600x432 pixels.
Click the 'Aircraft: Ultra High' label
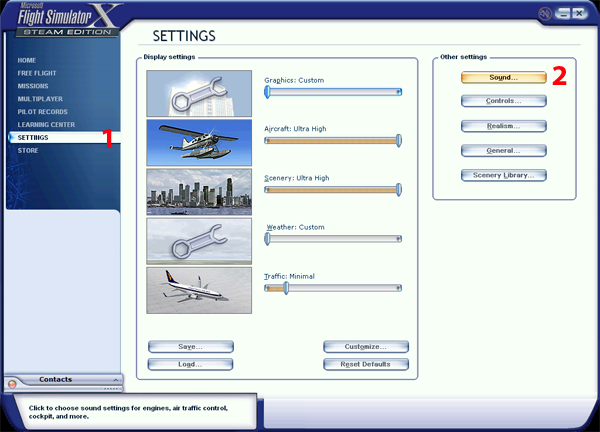[295, 129]
